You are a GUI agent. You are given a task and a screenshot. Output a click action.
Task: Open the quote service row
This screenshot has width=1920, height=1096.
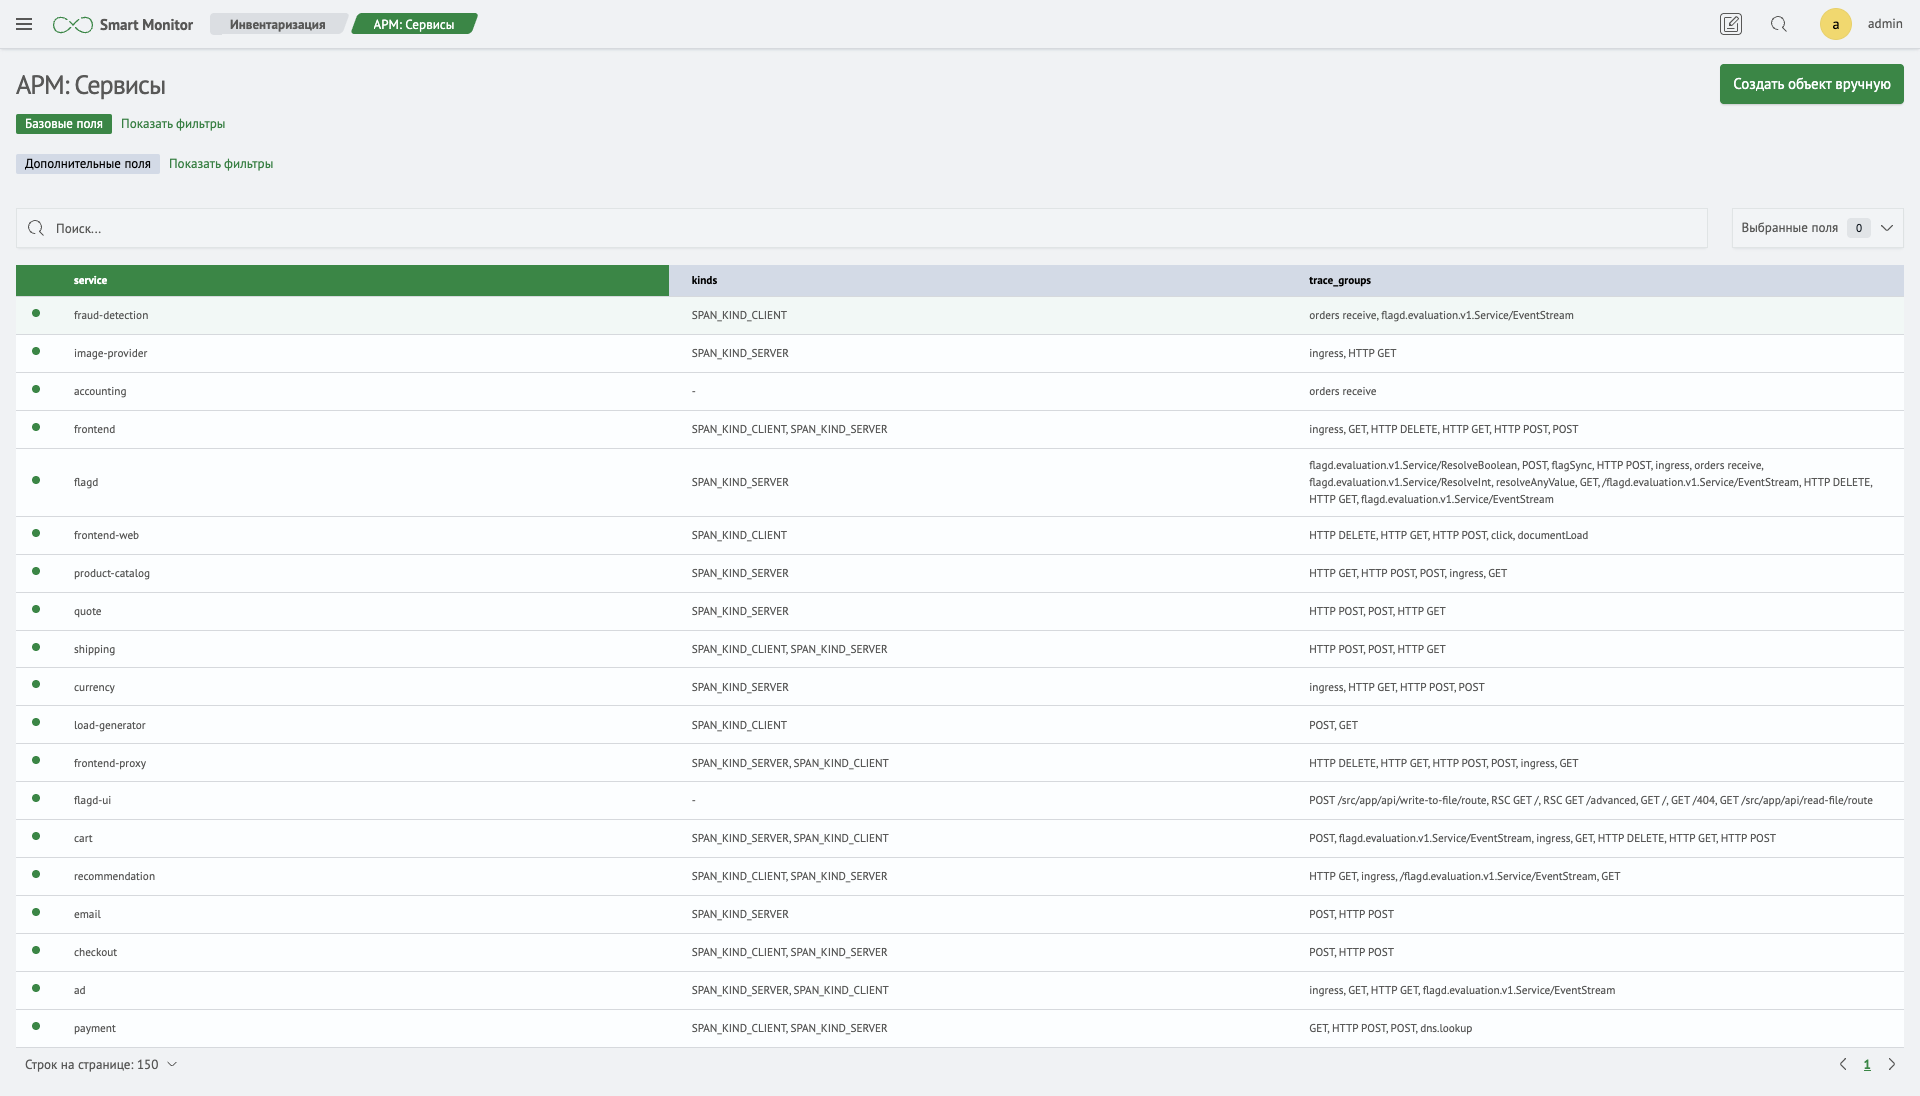[960, 611]
